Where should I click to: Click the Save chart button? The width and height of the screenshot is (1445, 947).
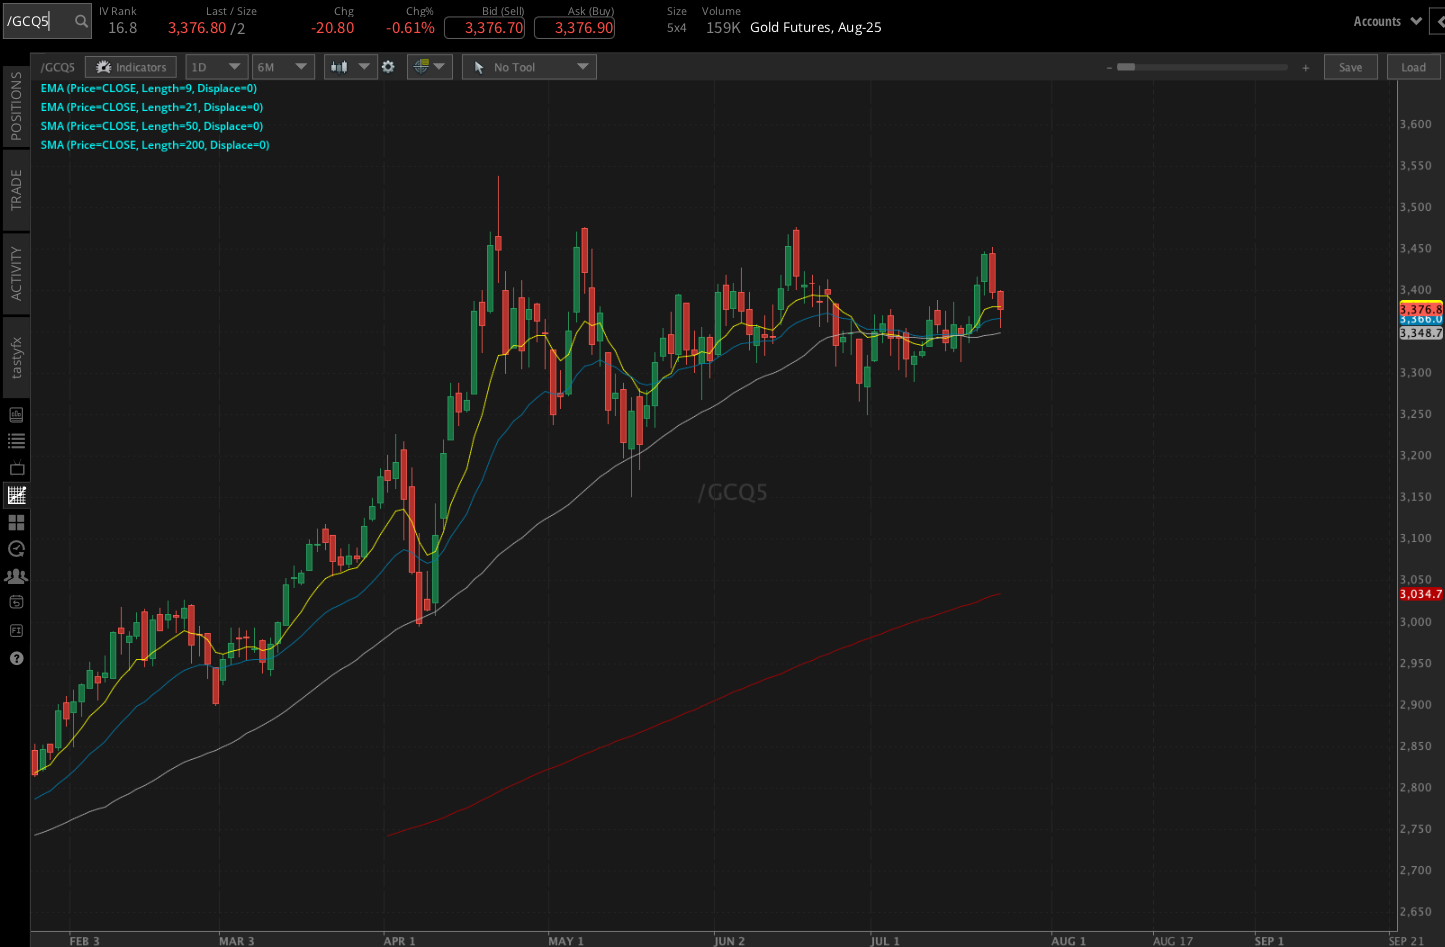pyautogui.click(x=1350, y=66)
